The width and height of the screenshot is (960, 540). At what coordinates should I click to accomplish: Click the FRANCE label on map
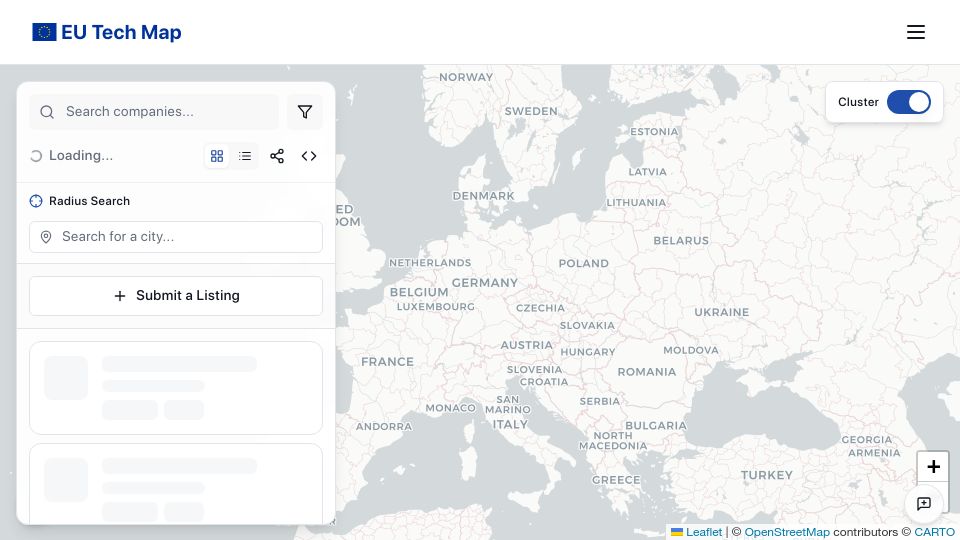point(388,362)
